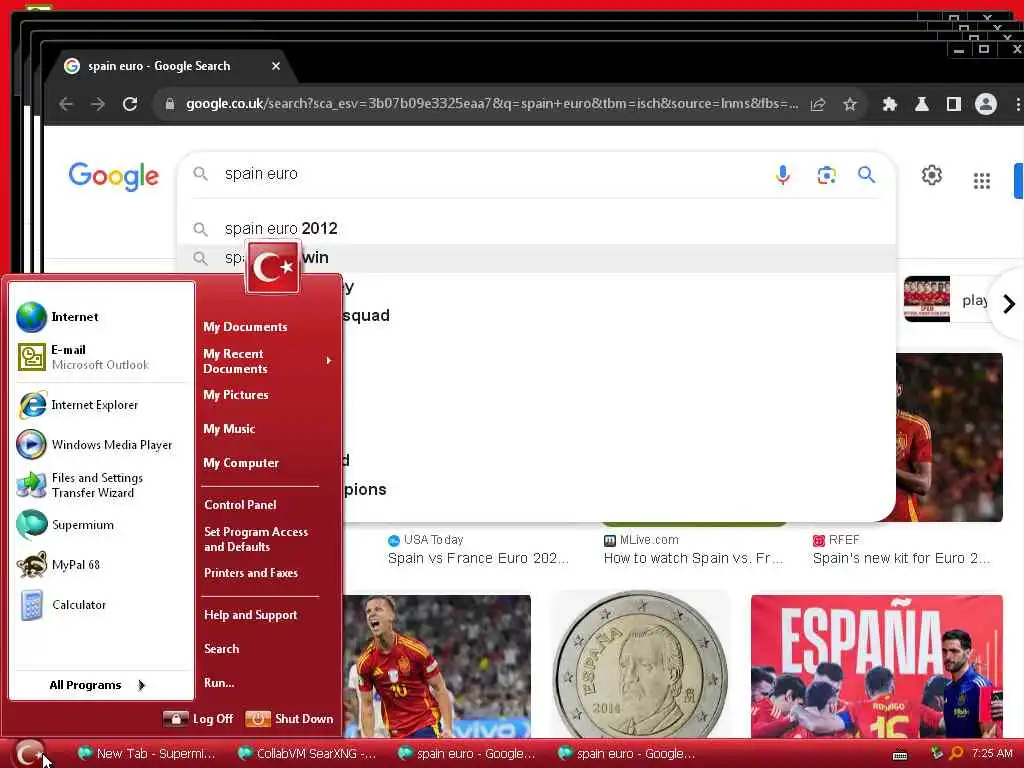Open the Chrome Labs flask icon
Screen dimensions: 1024x768
tap(921, 104)
